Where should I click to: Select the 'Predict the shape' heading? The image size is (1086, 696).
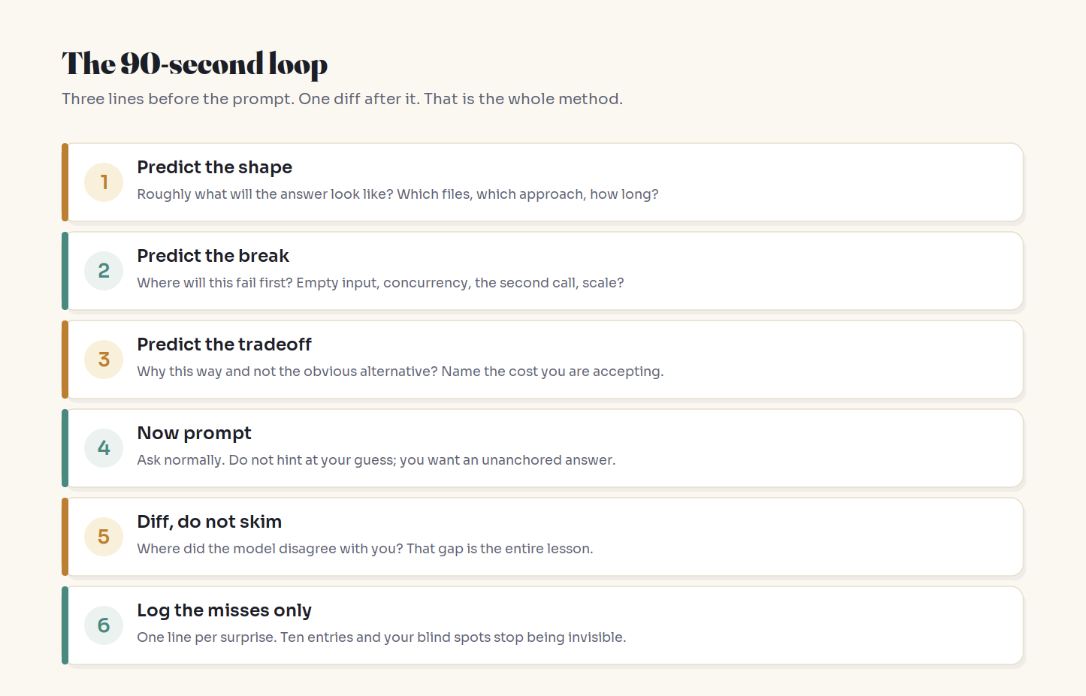pos(215,168)
